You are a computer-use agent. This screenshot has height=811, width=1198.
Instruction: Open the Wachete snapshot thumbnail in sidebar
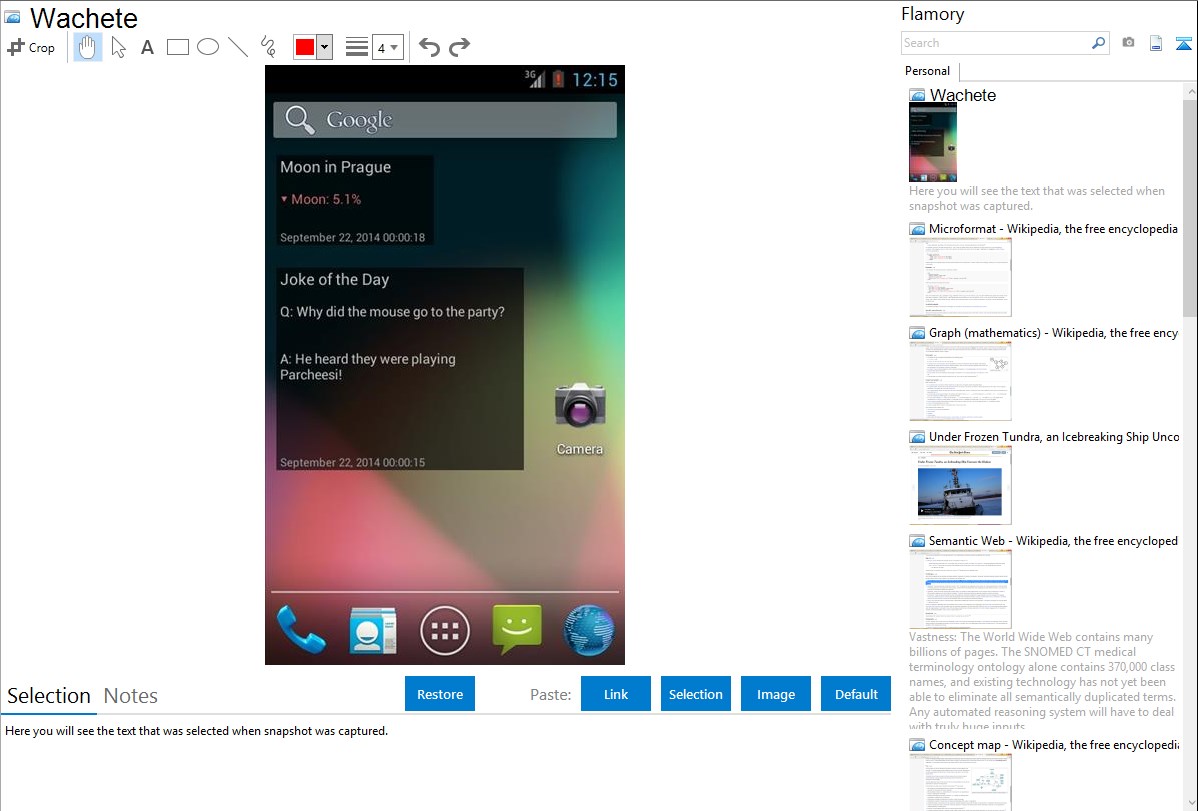tap(933, 142)
